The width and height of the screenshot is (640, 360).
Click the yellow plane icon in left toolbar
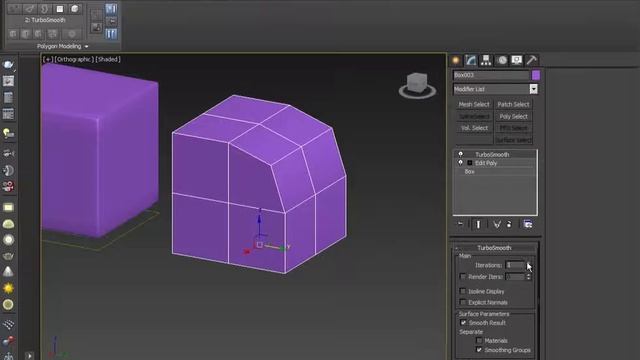(x=8, y=207)
